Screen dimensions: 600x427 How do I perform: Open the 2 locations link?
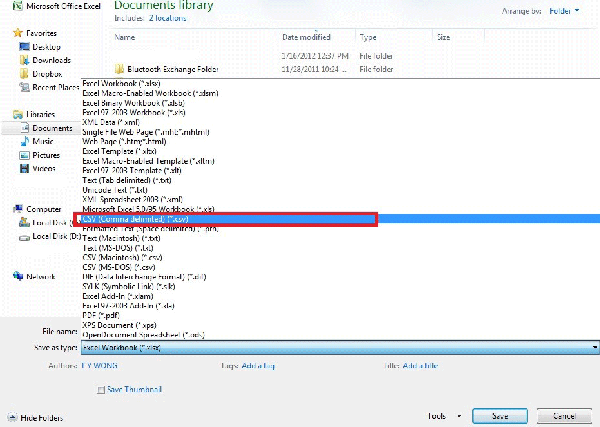[x=168, y=18]
